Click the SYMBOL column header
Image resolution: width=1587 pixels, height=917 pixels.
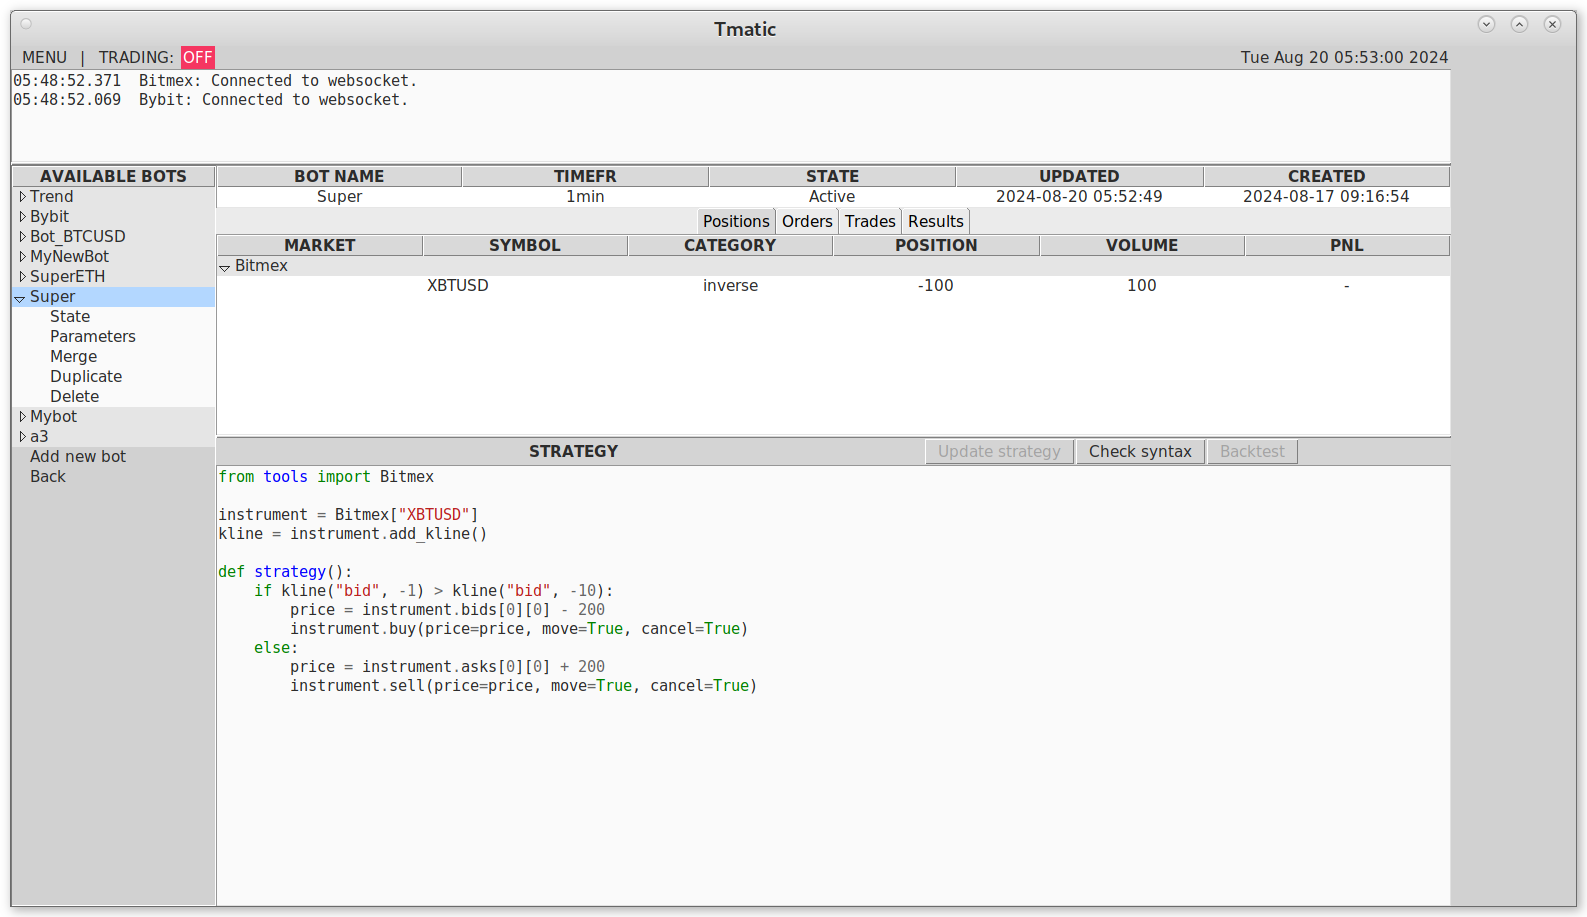(525, 246)
